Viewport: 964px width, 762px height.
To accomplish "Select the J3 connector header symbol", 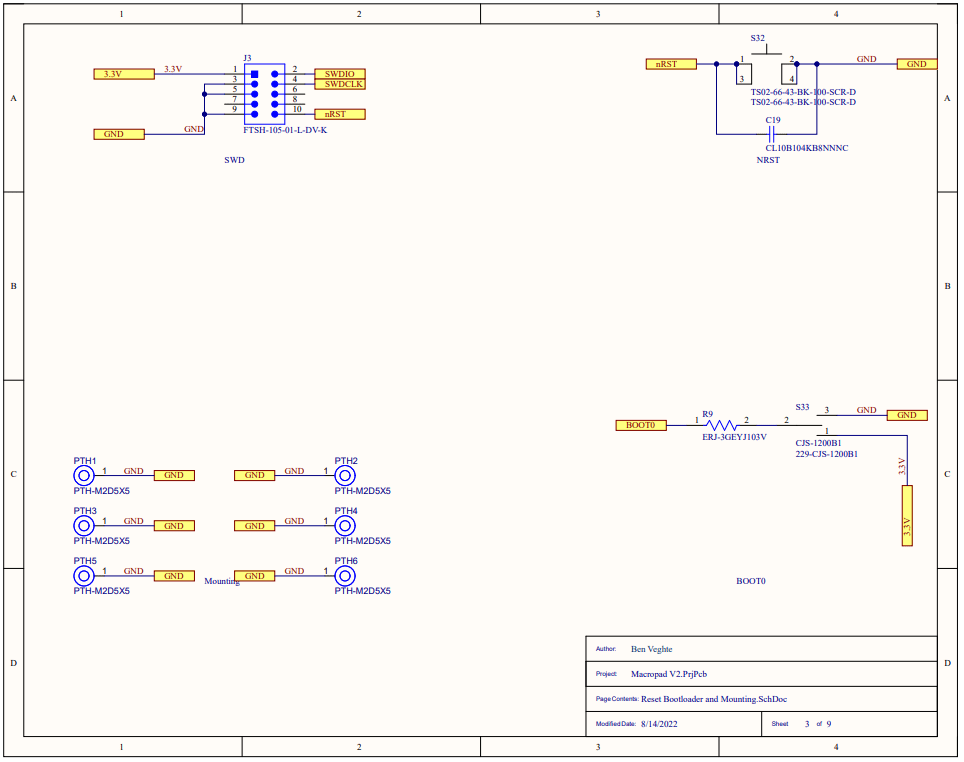I will (x=264, y=93).
